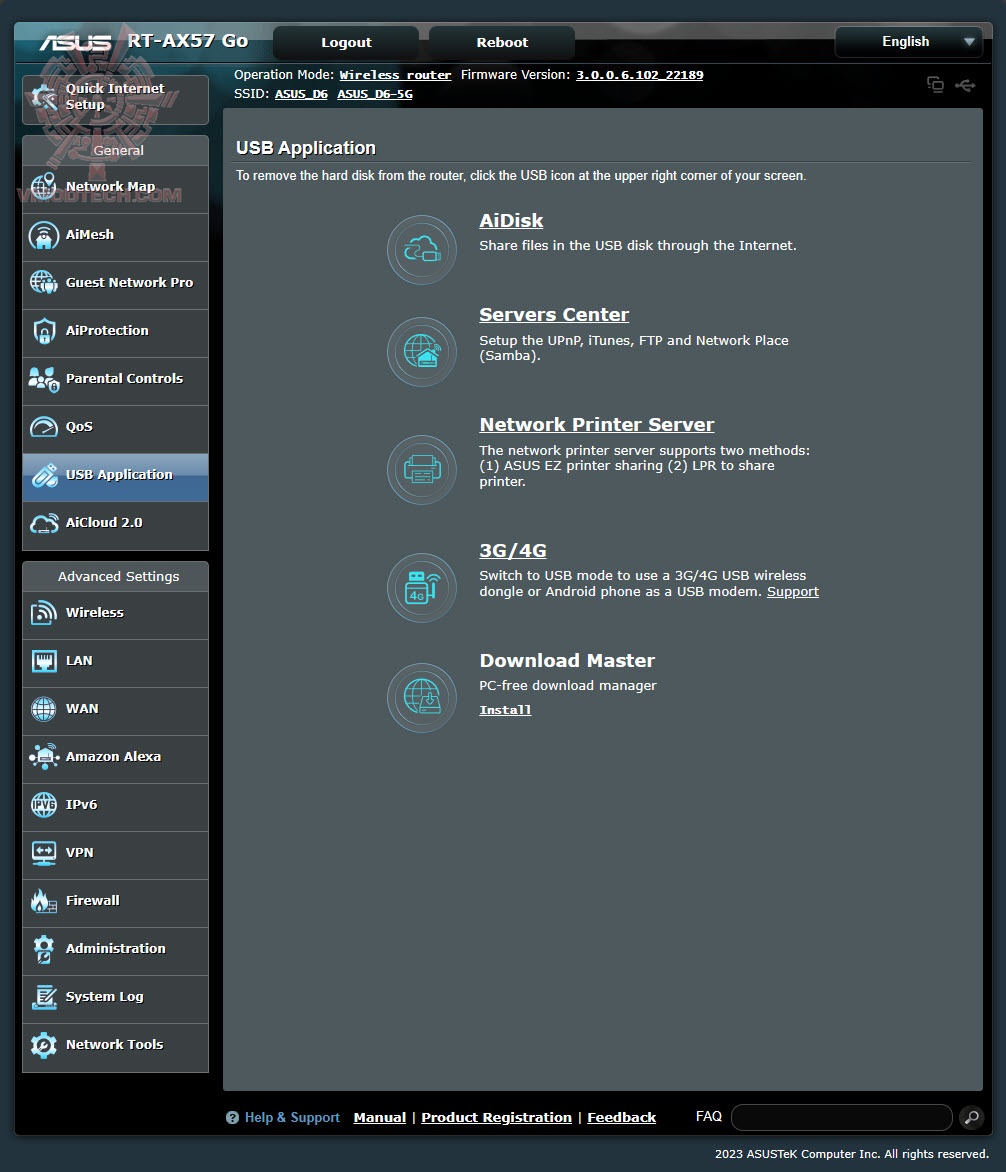Click the AiCloud 2.0 cloud icon
Image resolution: width=1006 pixels, height=1172 pixels.
tap(43, 523)
